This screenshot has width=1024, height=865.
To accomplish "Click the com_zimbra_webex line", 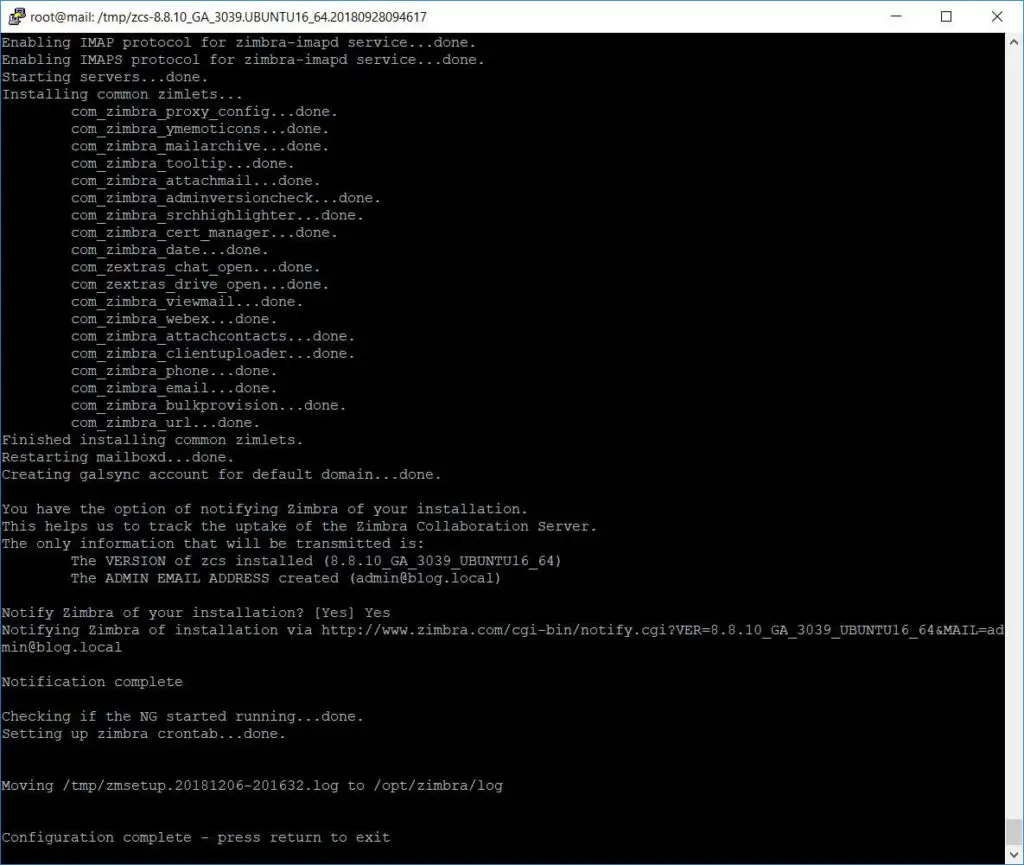I will 174,319.
